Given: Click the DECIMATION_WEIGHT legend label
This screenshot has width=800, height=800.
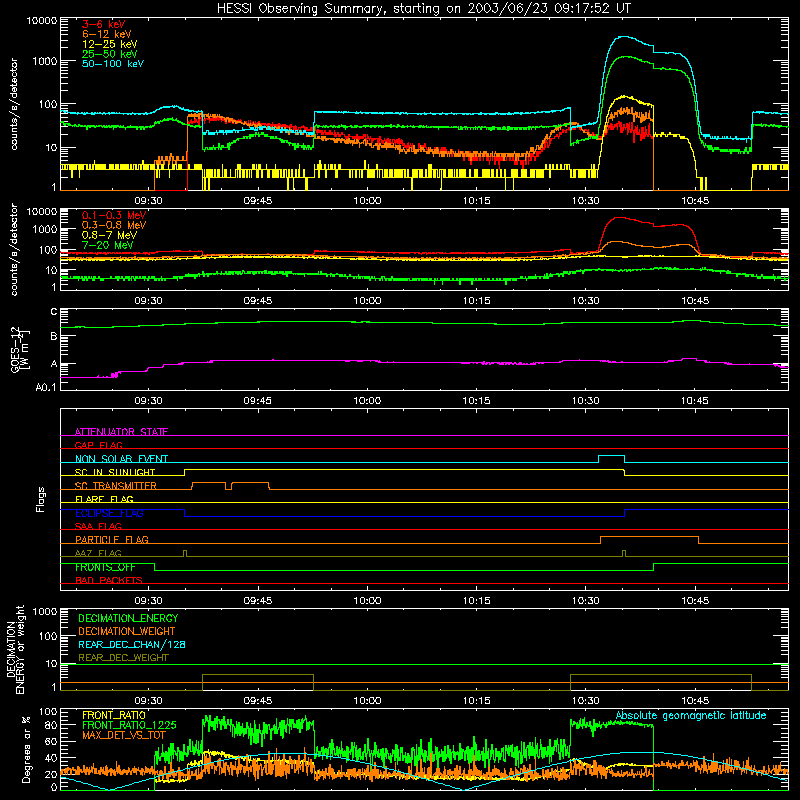Looking at the screenshot, I should (x=127, y=631).
